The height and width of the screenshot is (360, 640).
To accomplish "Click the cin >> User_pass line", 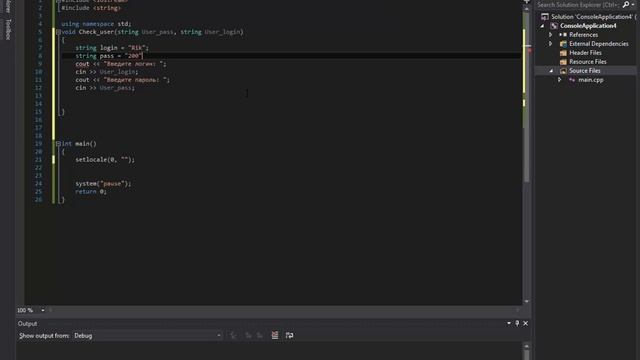I will point(105,88).
